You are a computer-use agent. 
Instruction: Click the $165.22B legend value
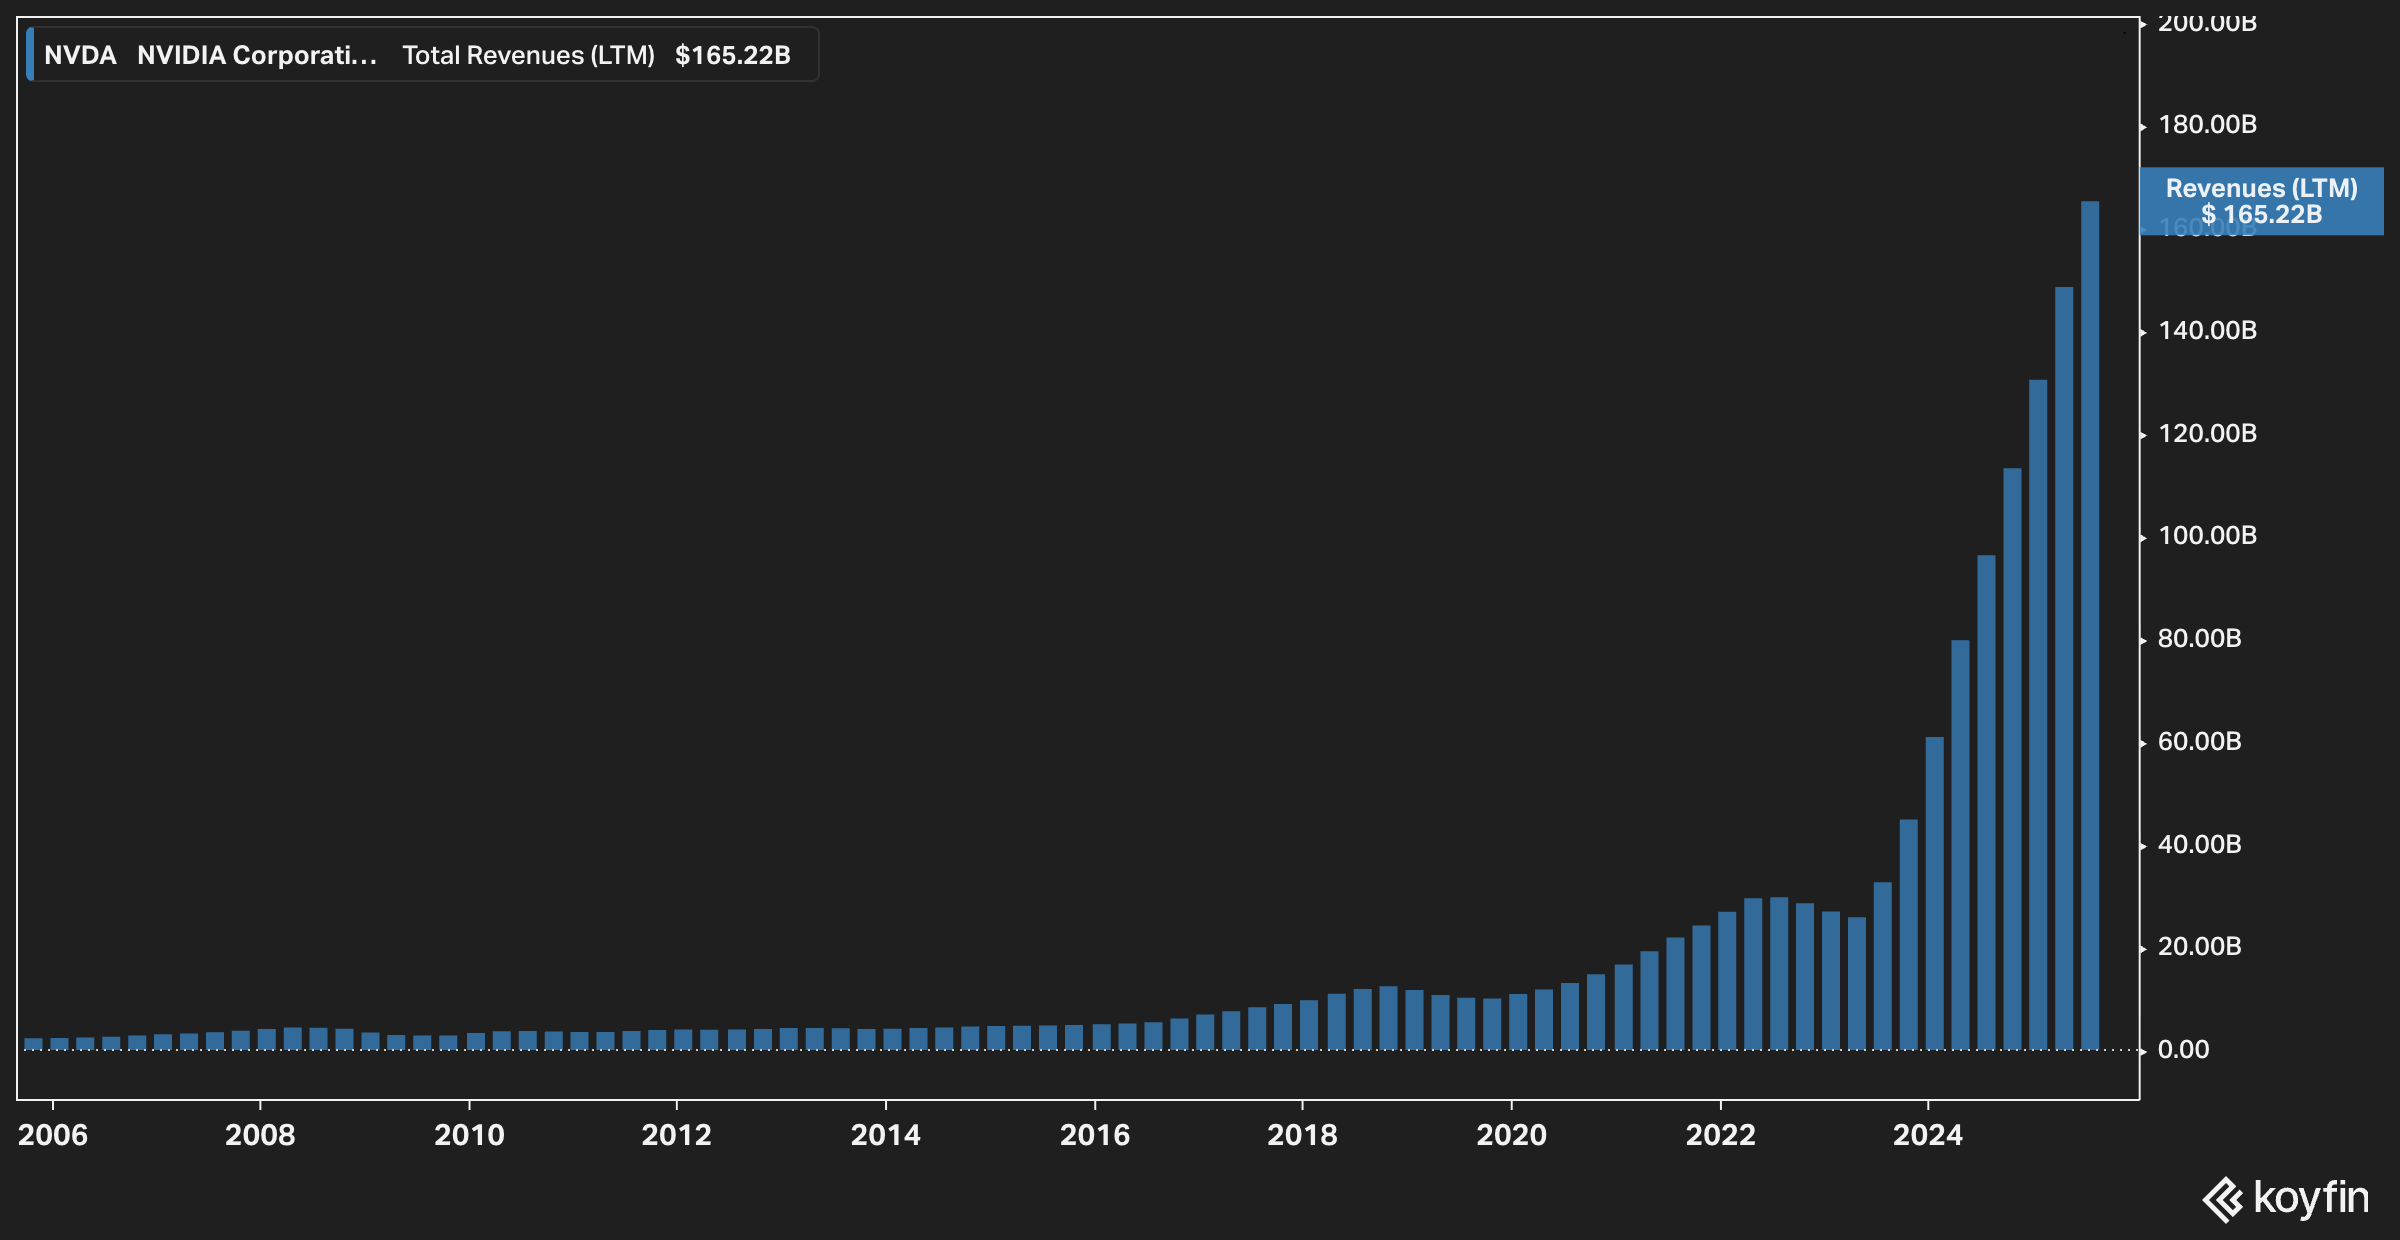click(732, 55)
